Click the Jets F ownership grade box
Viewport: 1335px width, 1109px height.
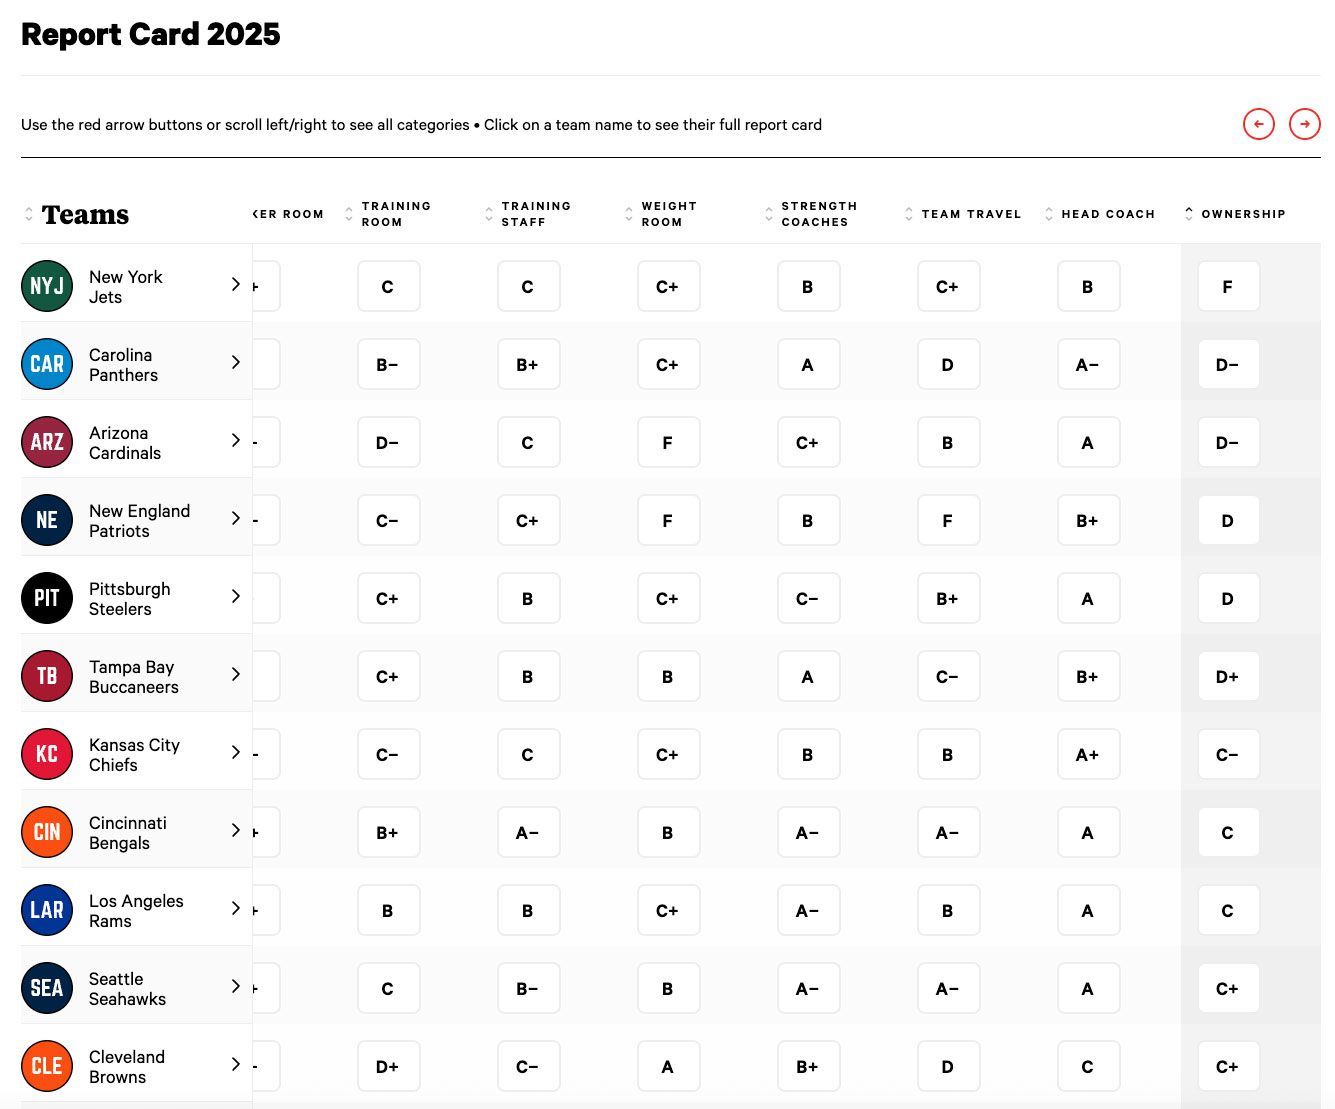[1227, 287]
